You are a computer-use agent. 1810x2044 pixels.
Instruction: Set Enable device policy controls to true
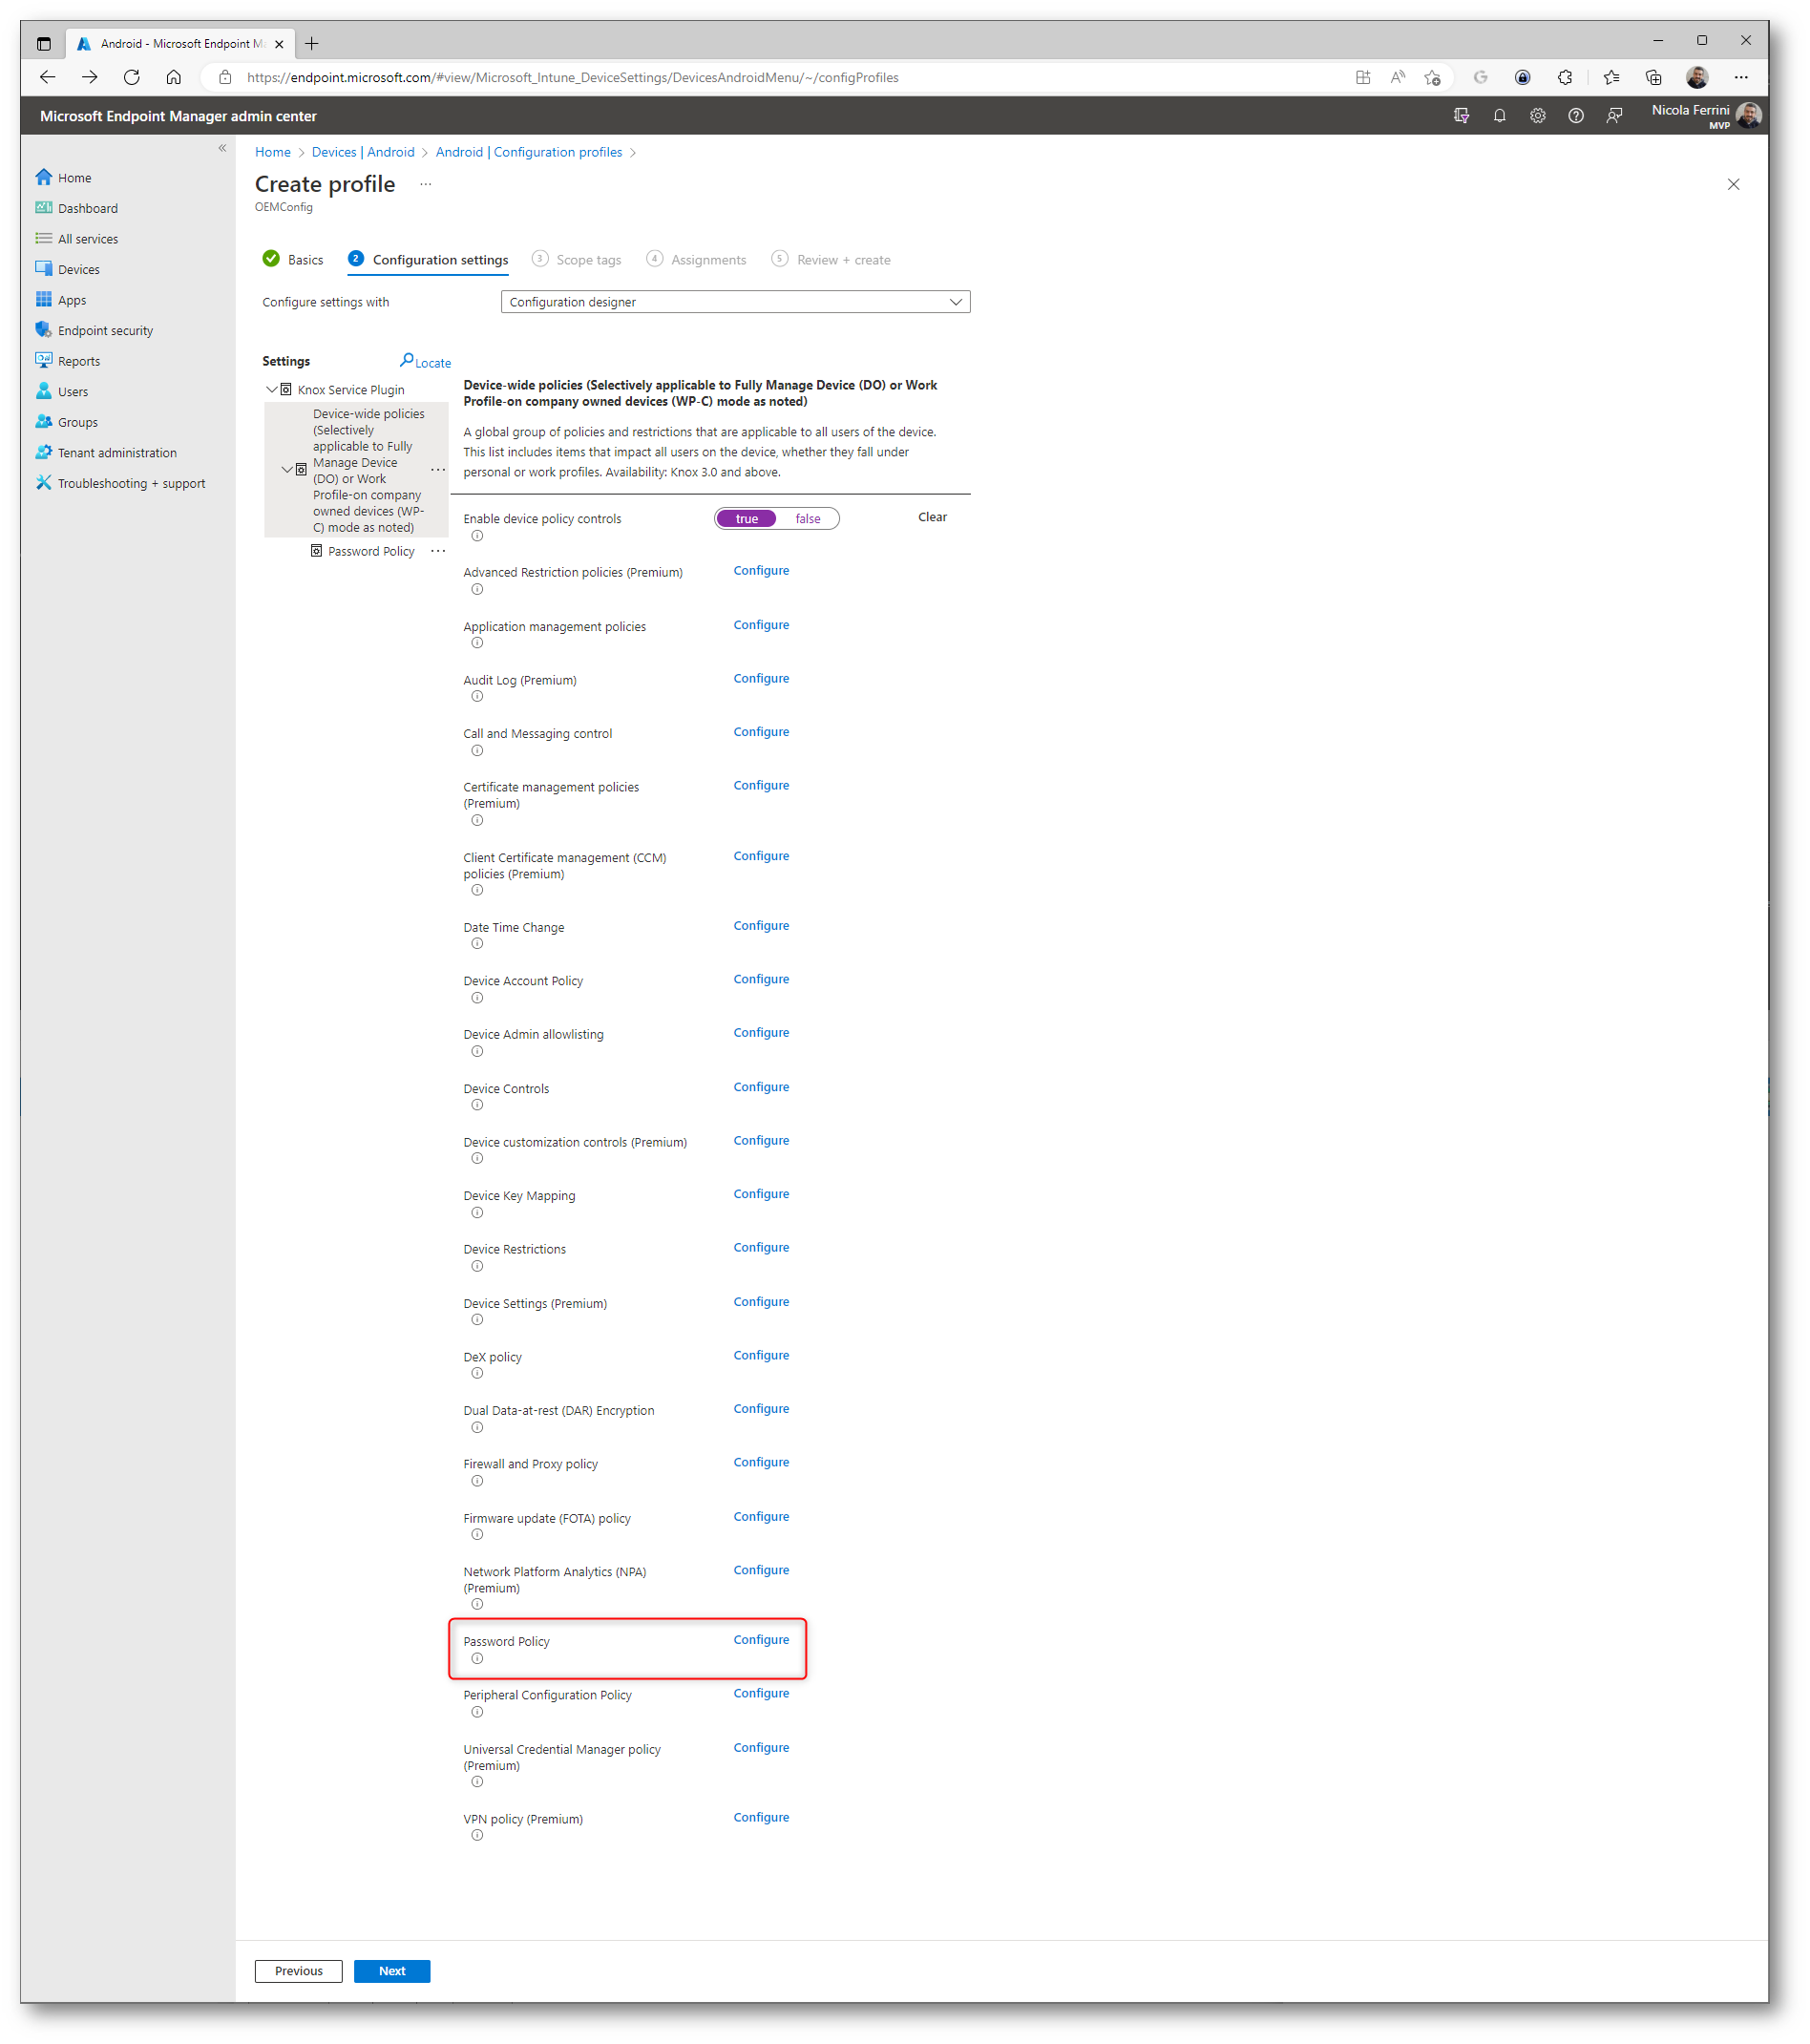point(746,519)
